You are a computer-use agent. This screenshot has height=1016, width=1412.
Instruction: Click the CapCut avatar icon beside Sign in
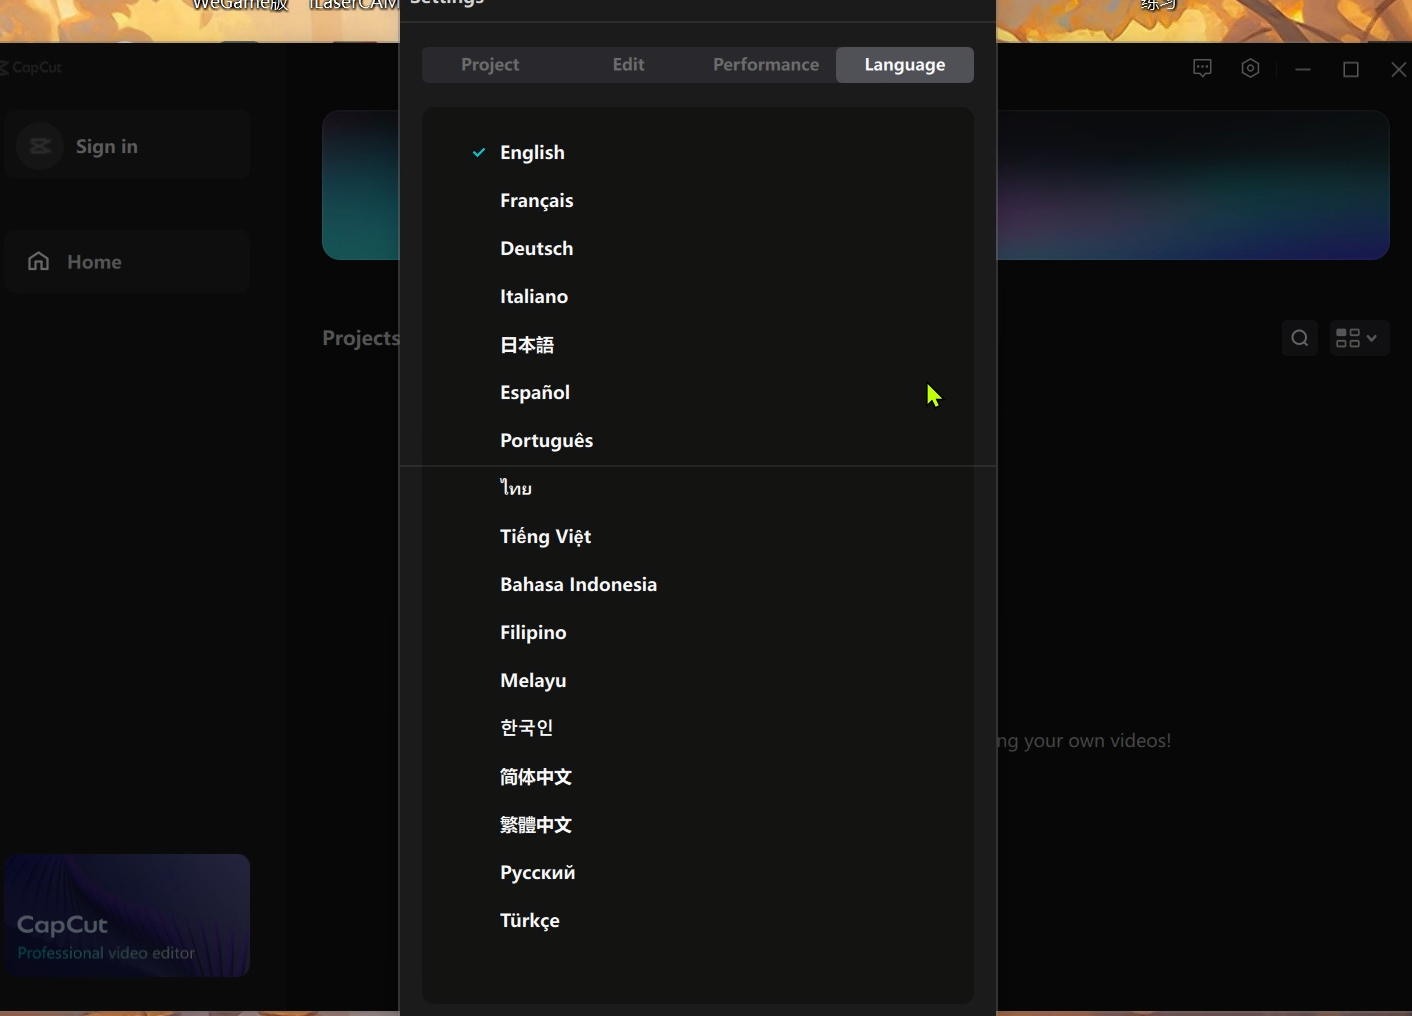tap(40, 146)
